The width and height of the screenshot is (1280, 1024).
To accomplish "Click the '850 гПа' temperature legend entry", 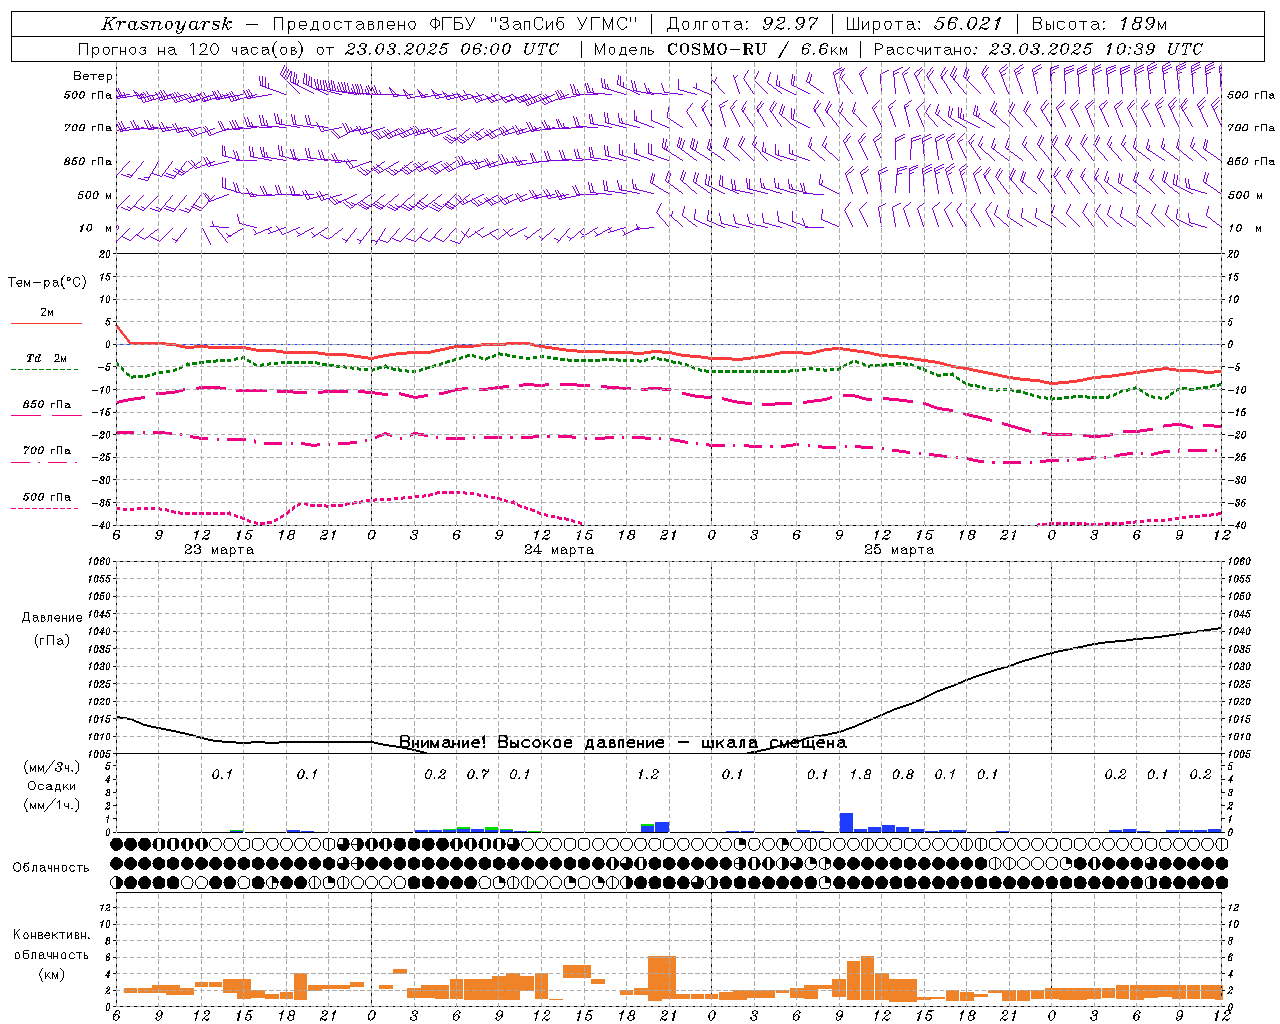I will (x=47, y=405).
